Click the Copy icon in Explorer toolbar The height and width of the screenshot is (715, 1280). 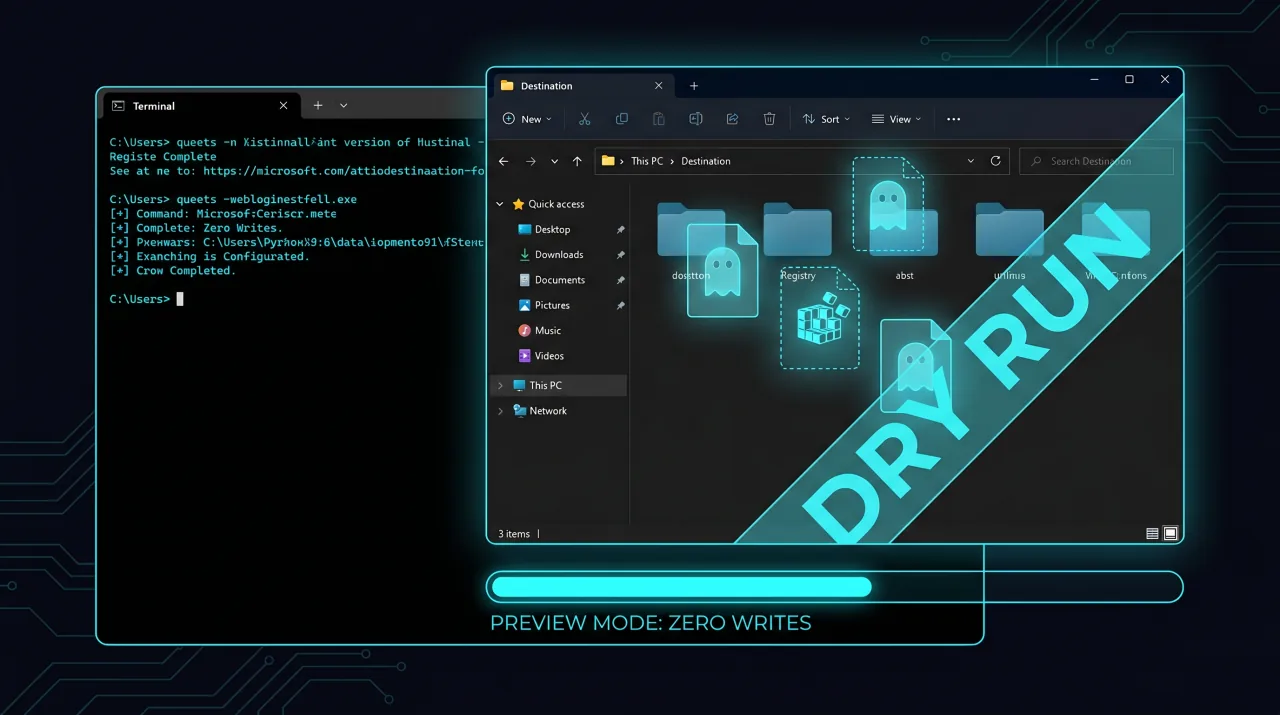tap(622, 119)
